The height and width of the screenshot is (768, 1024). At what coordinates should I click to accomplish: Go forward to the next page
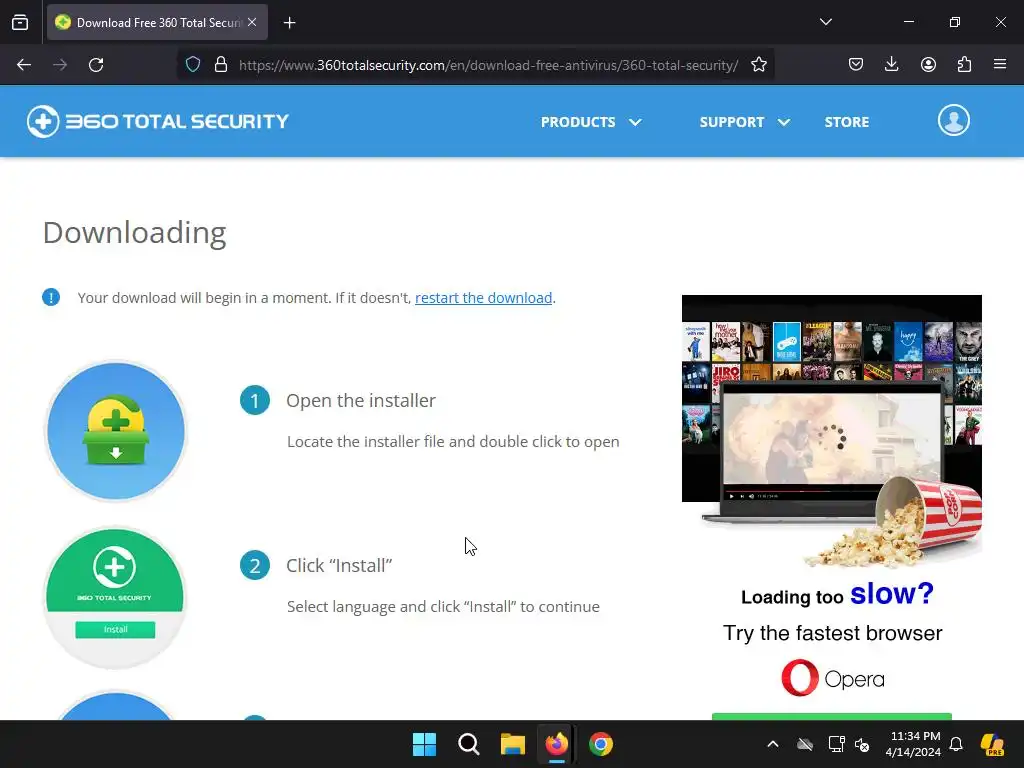(60, 65)
